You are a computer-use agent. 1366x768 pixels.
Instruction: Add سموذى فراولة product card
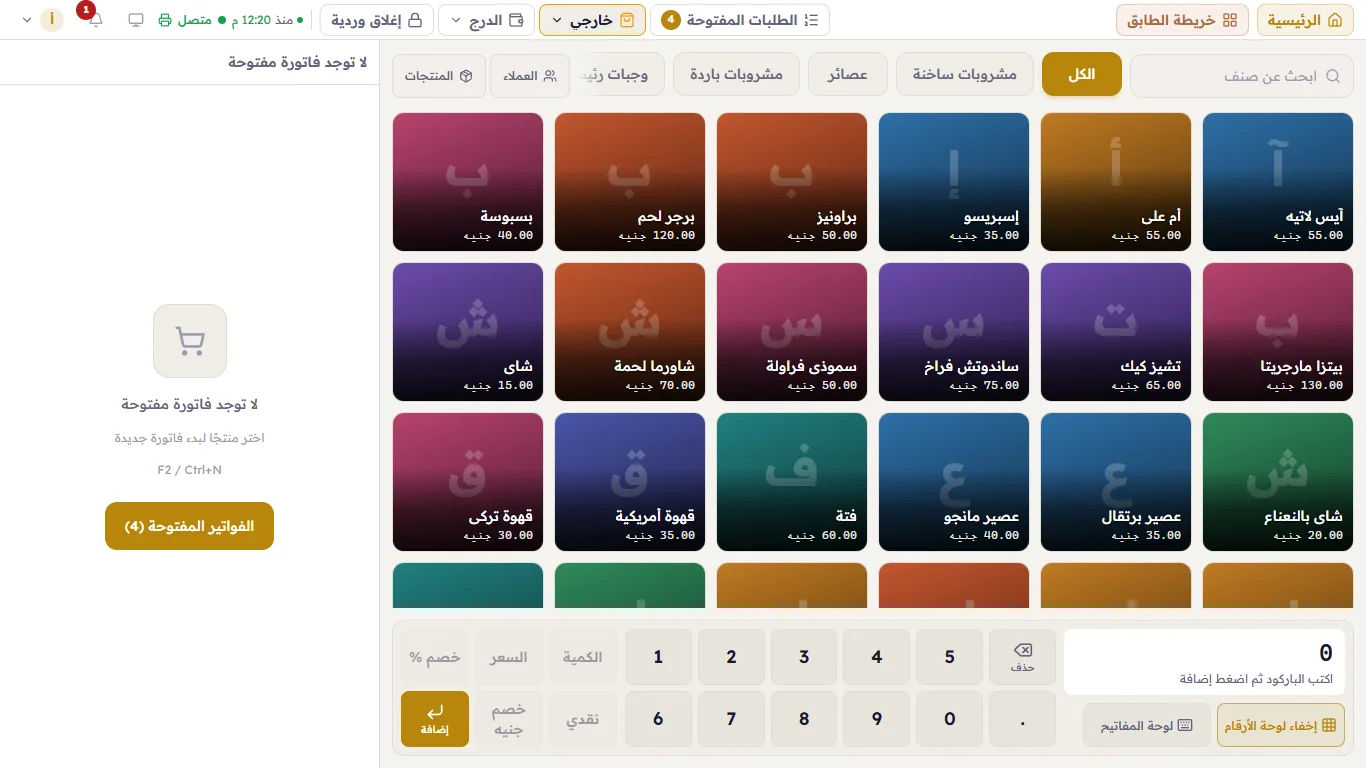point(792,332)
